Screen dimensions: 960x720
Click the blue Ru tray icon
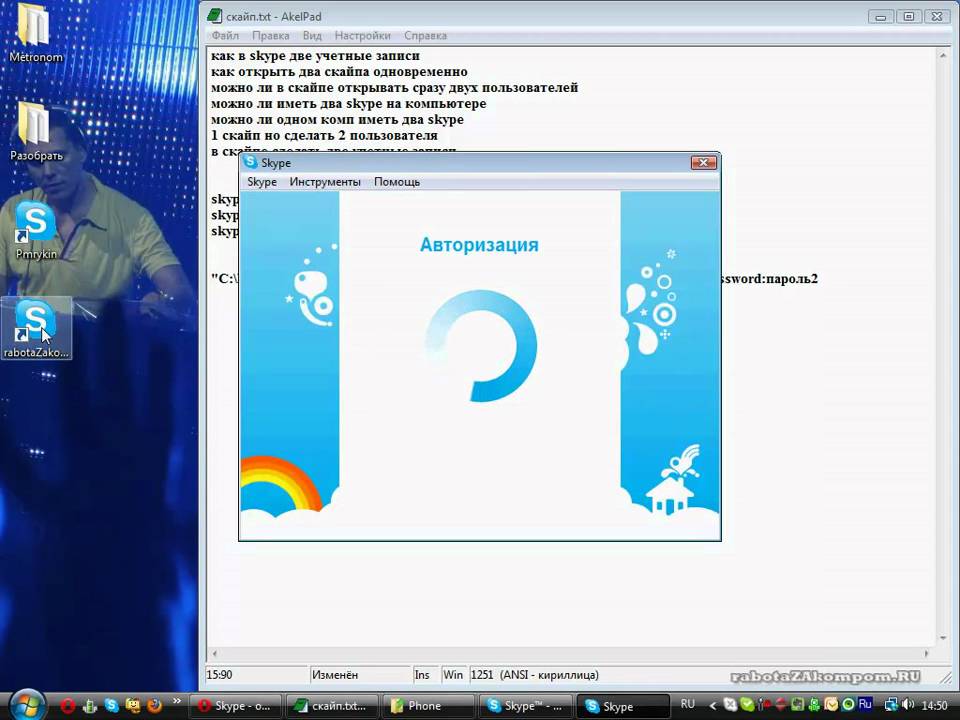[x=865, y=705]
